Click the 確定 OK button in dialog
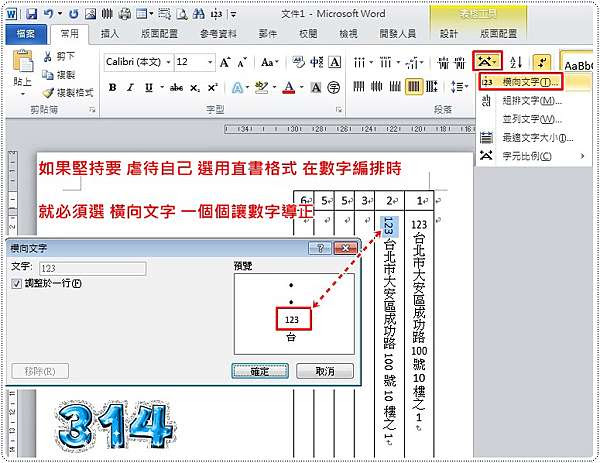 coord(260,371)
